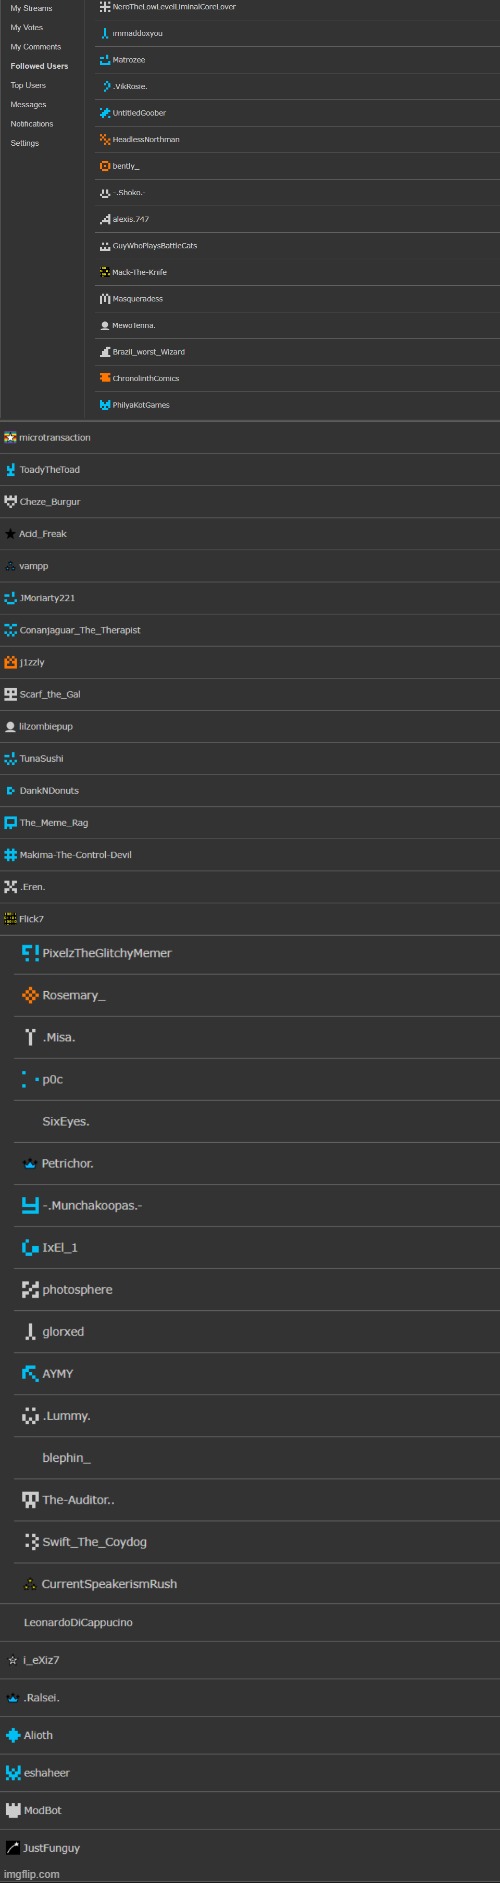Open the -.Shoko.- profile link
Image resolution: width=500 pixels, height=1883 pixels.
(129, 192)
